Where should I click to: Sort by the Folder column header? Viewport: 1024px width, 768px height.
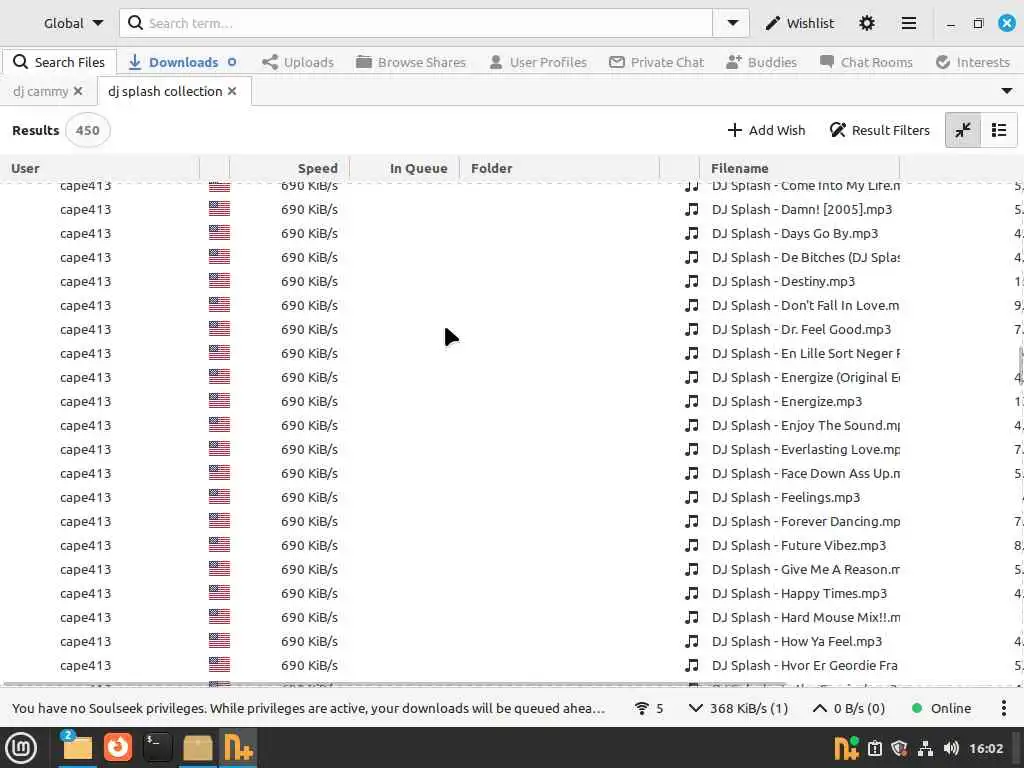[x=559, y=168]
